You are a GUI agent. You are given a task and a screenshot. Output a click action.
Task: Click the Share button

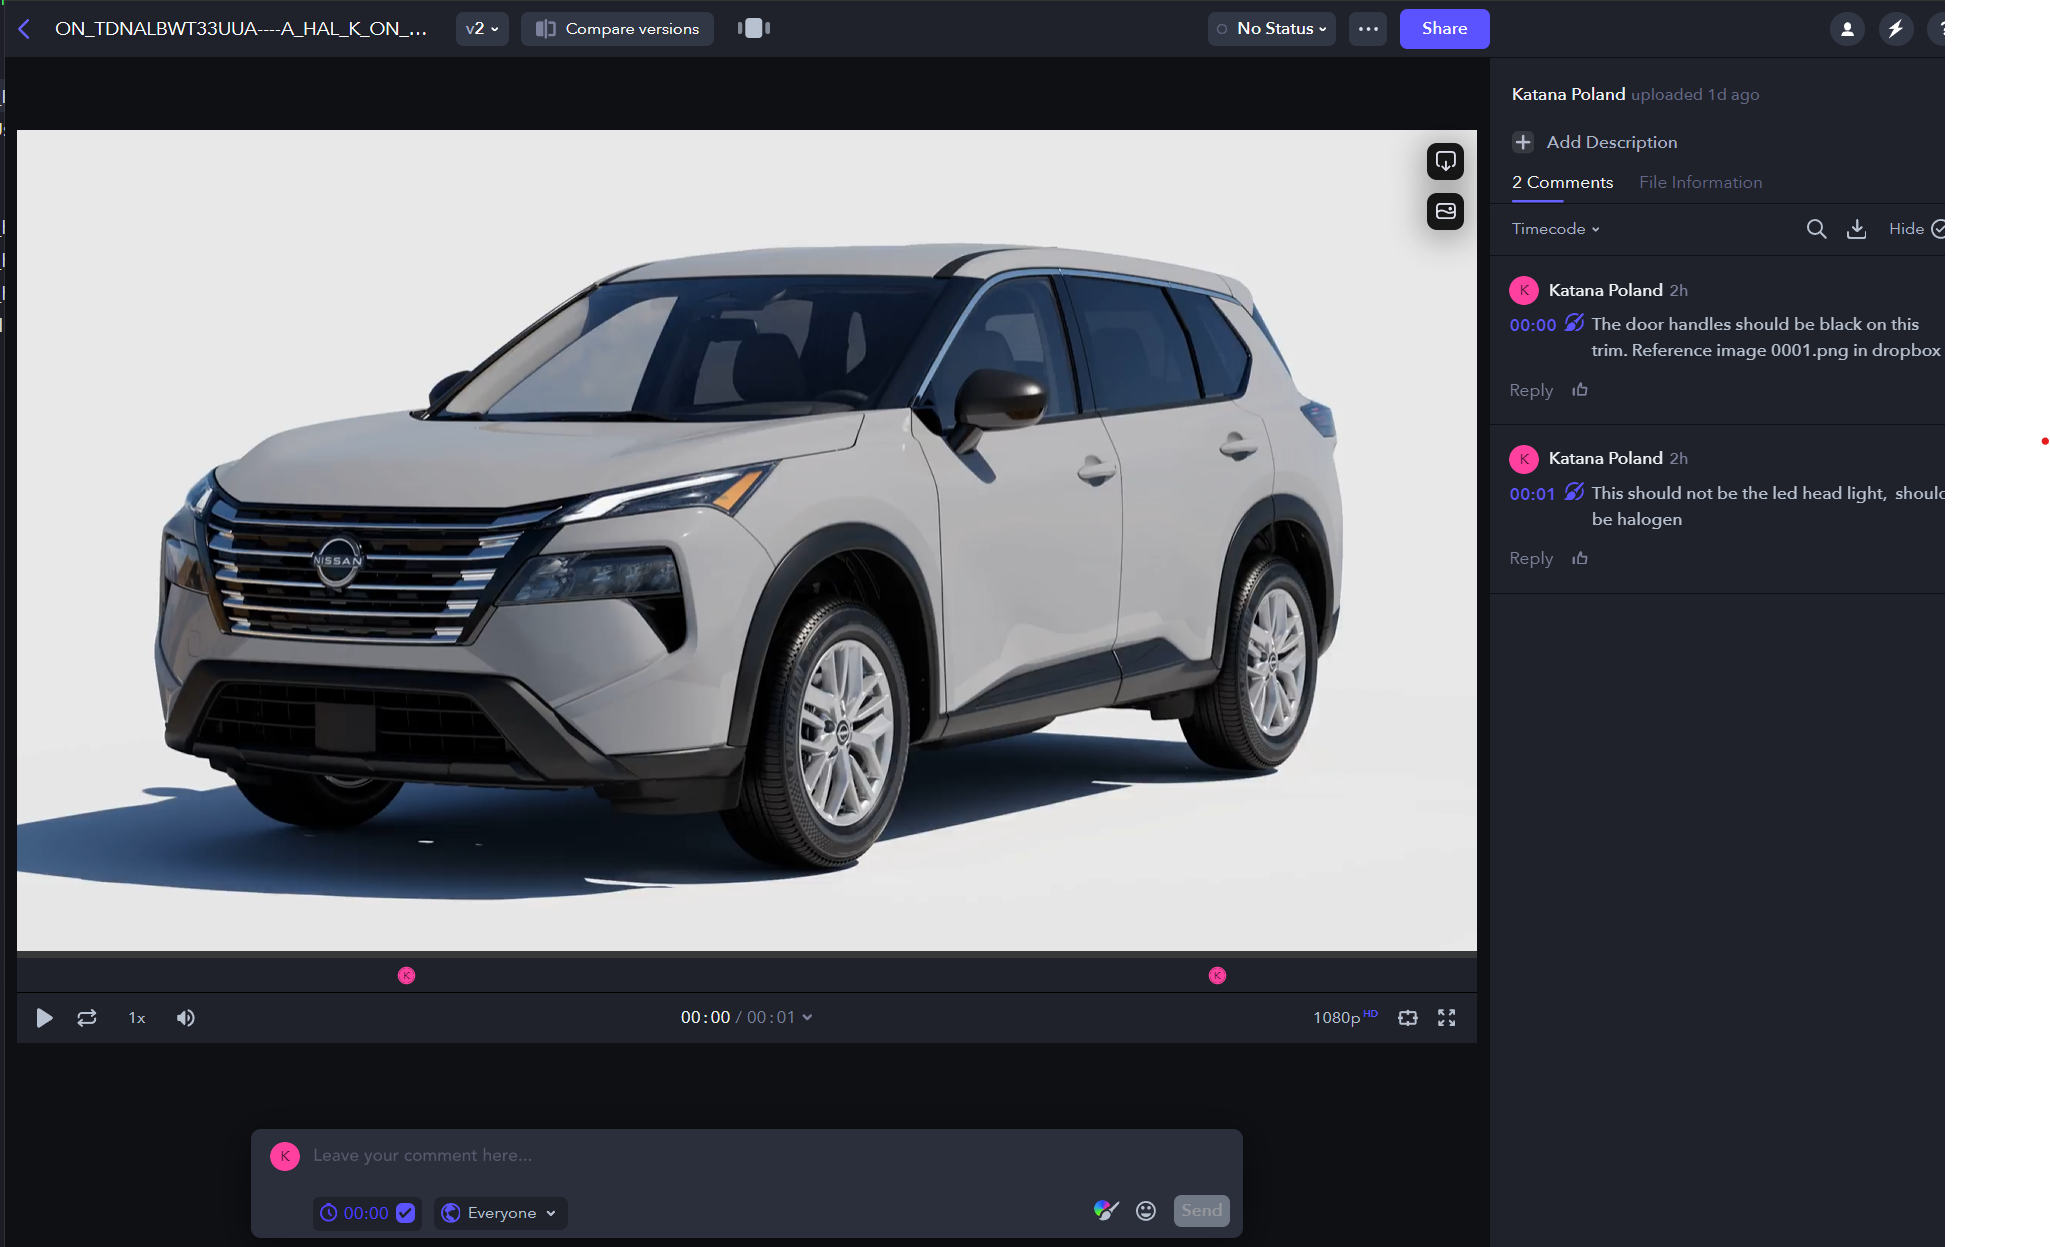point(1444,29)
